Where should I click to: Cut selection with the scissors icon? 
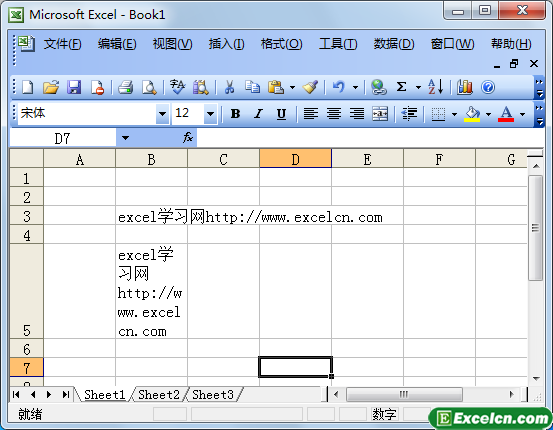(x=229, y=87)
